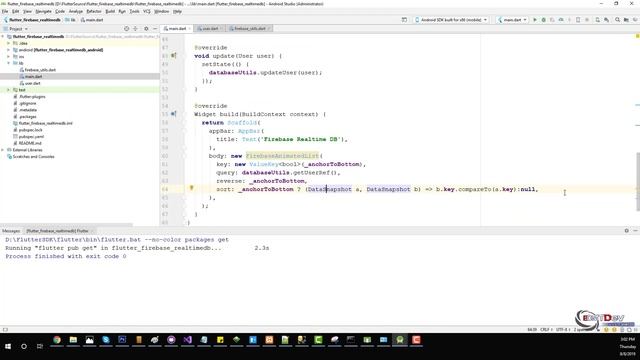Expand the .idea folder
The width and height of the screenshot is (640, 360).
[8, 43]
